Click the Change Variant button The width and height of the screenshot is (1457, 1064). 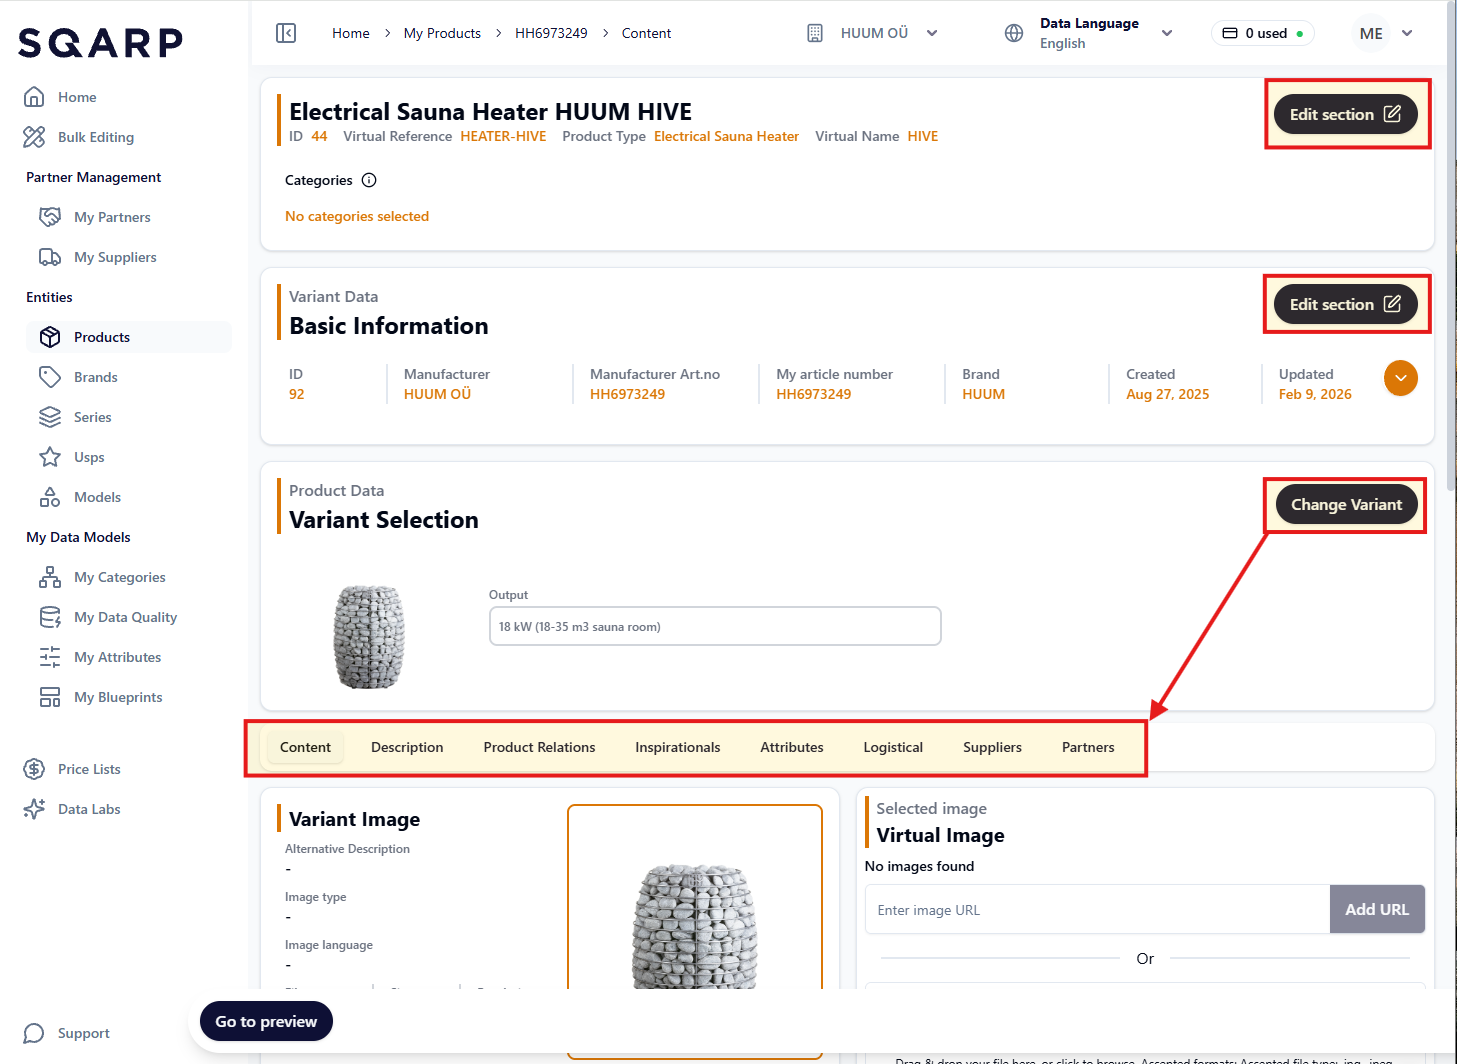click(x=1346, y=505)
